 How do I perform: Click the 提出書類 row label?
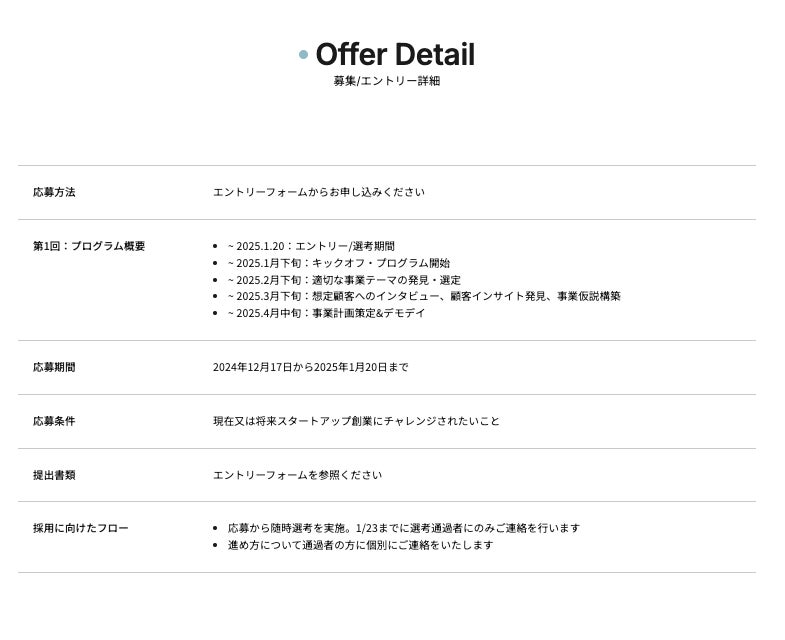54,475
